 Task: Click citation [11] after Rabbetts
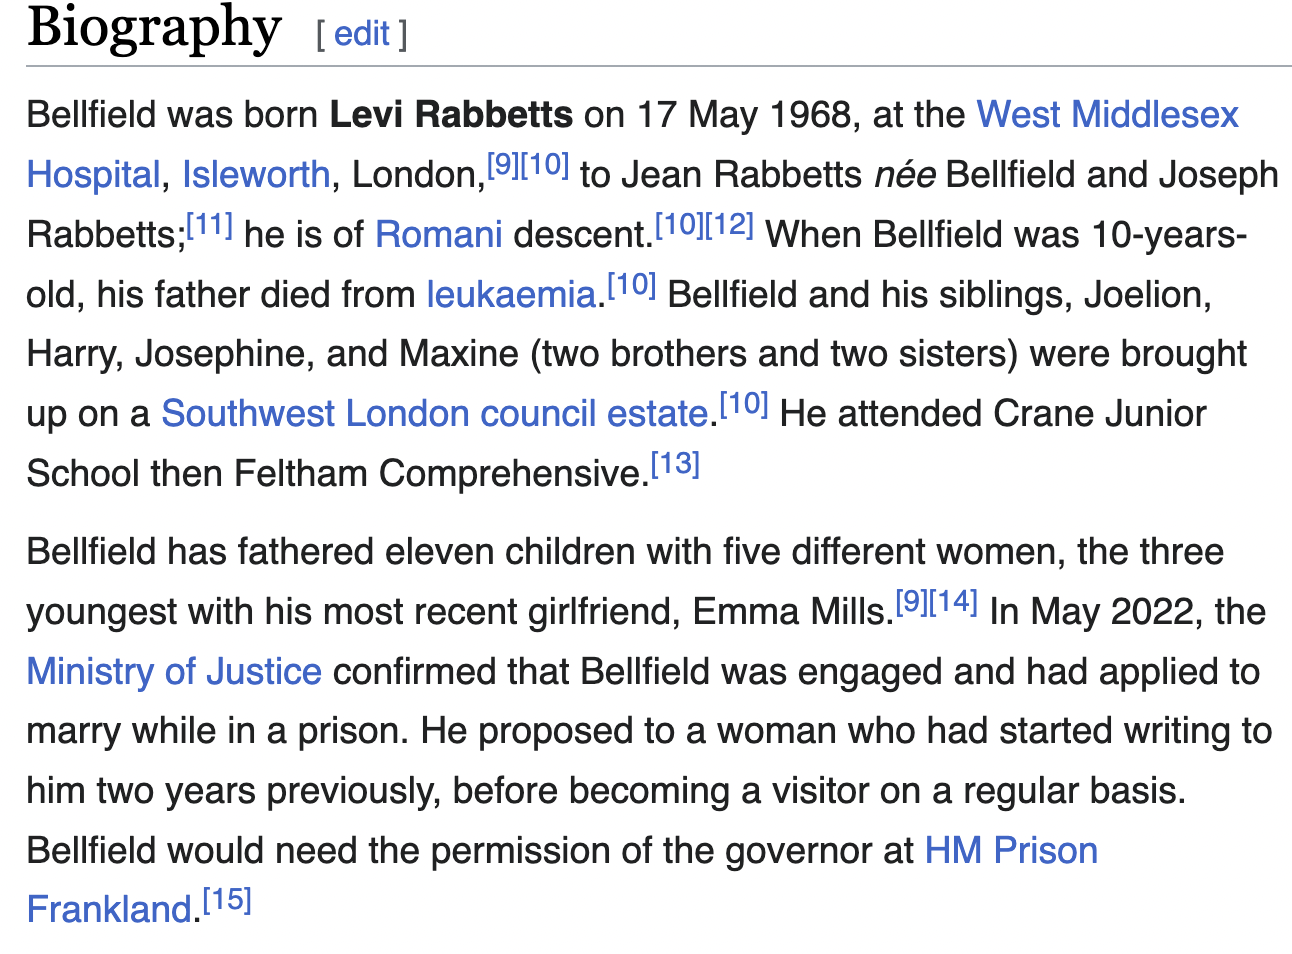point(209,225)
